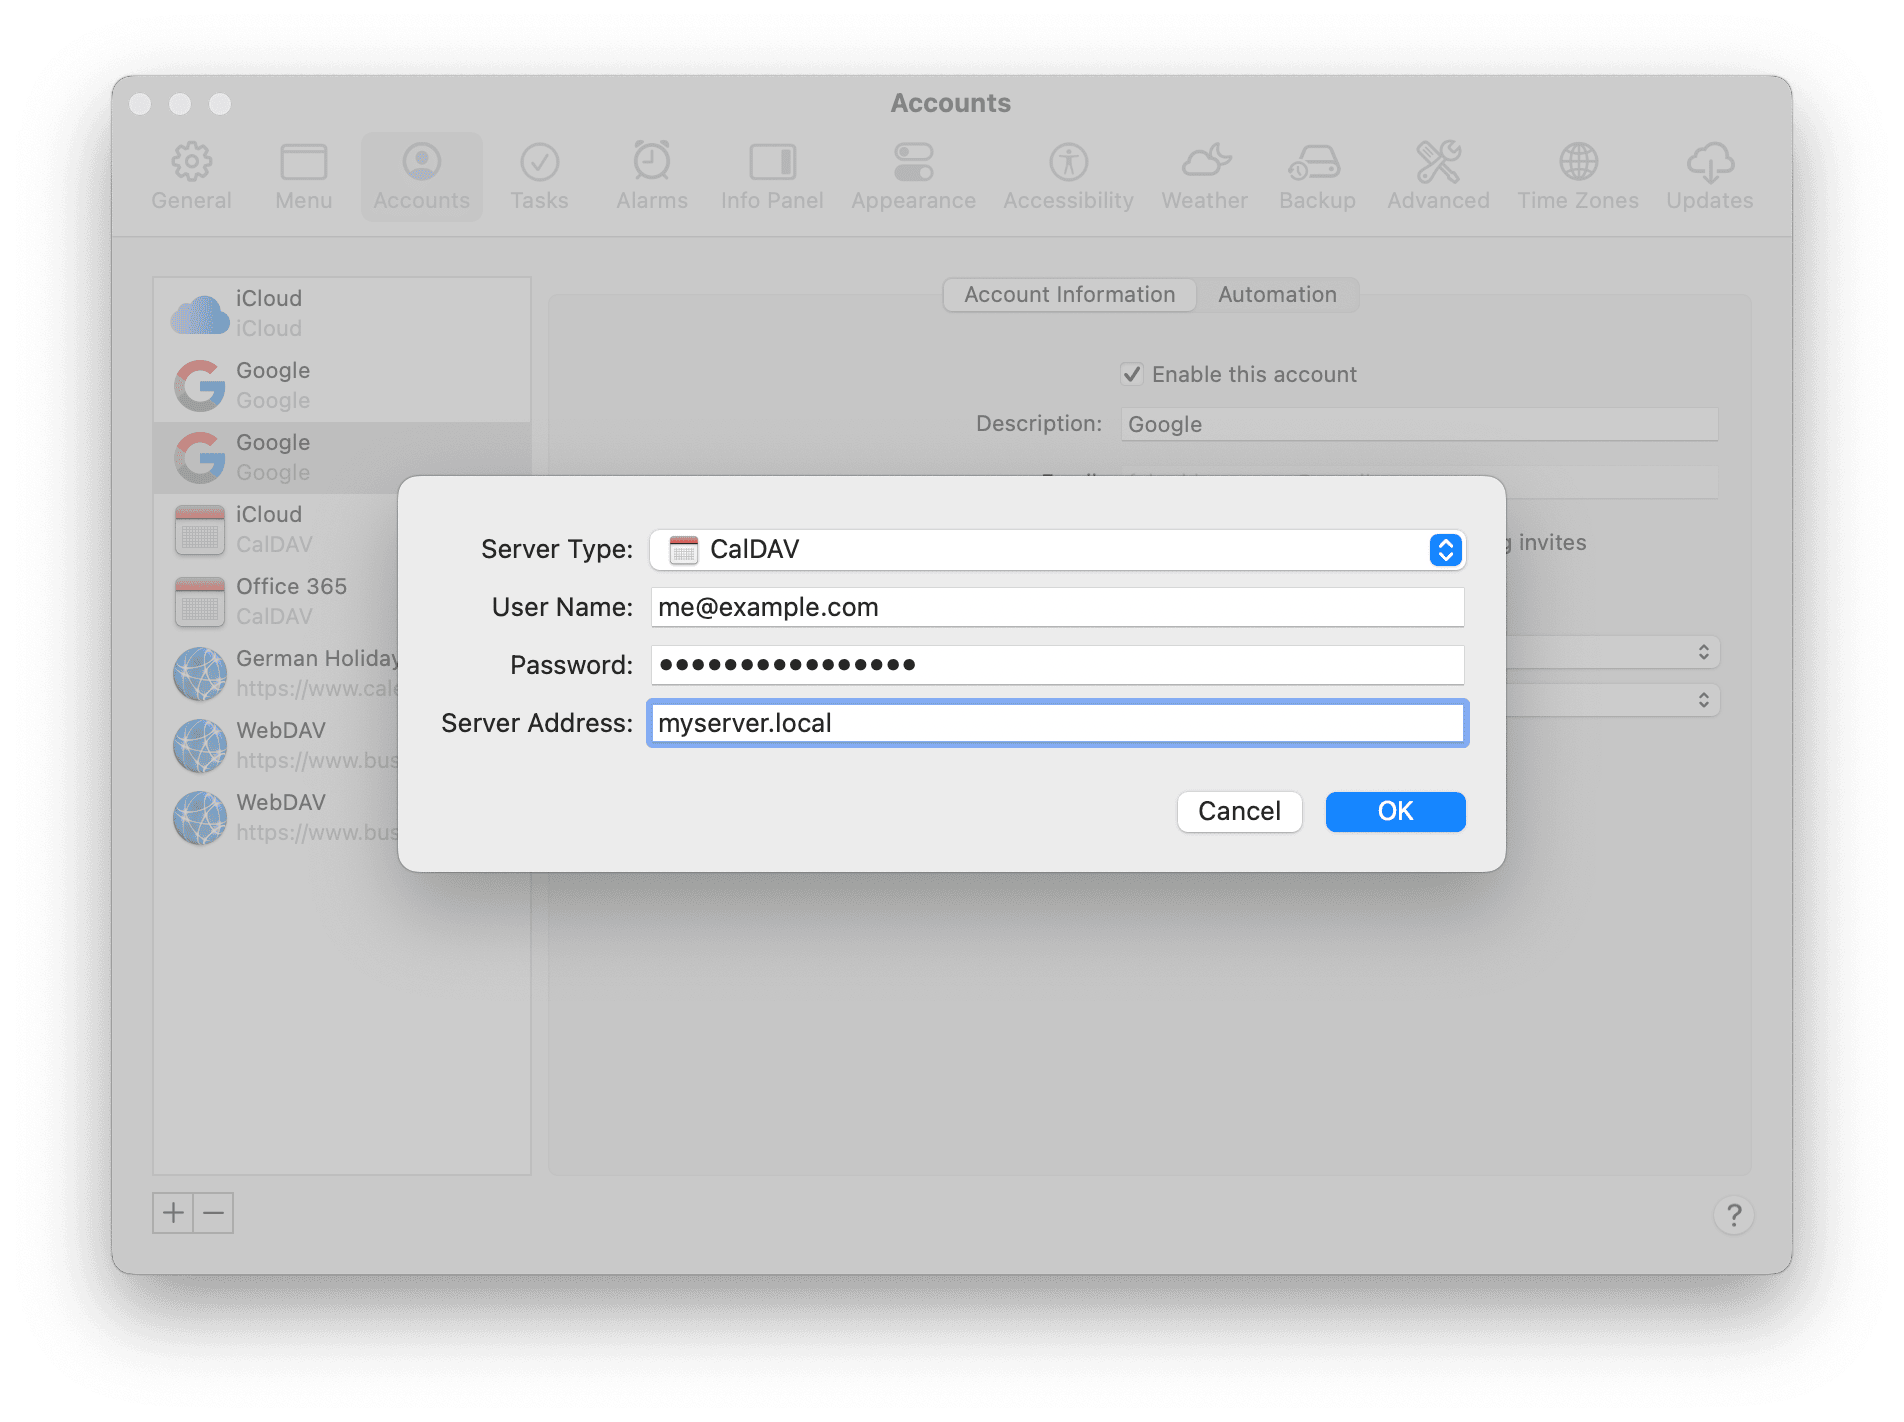Click the add account plus button

click(173, 1212)
